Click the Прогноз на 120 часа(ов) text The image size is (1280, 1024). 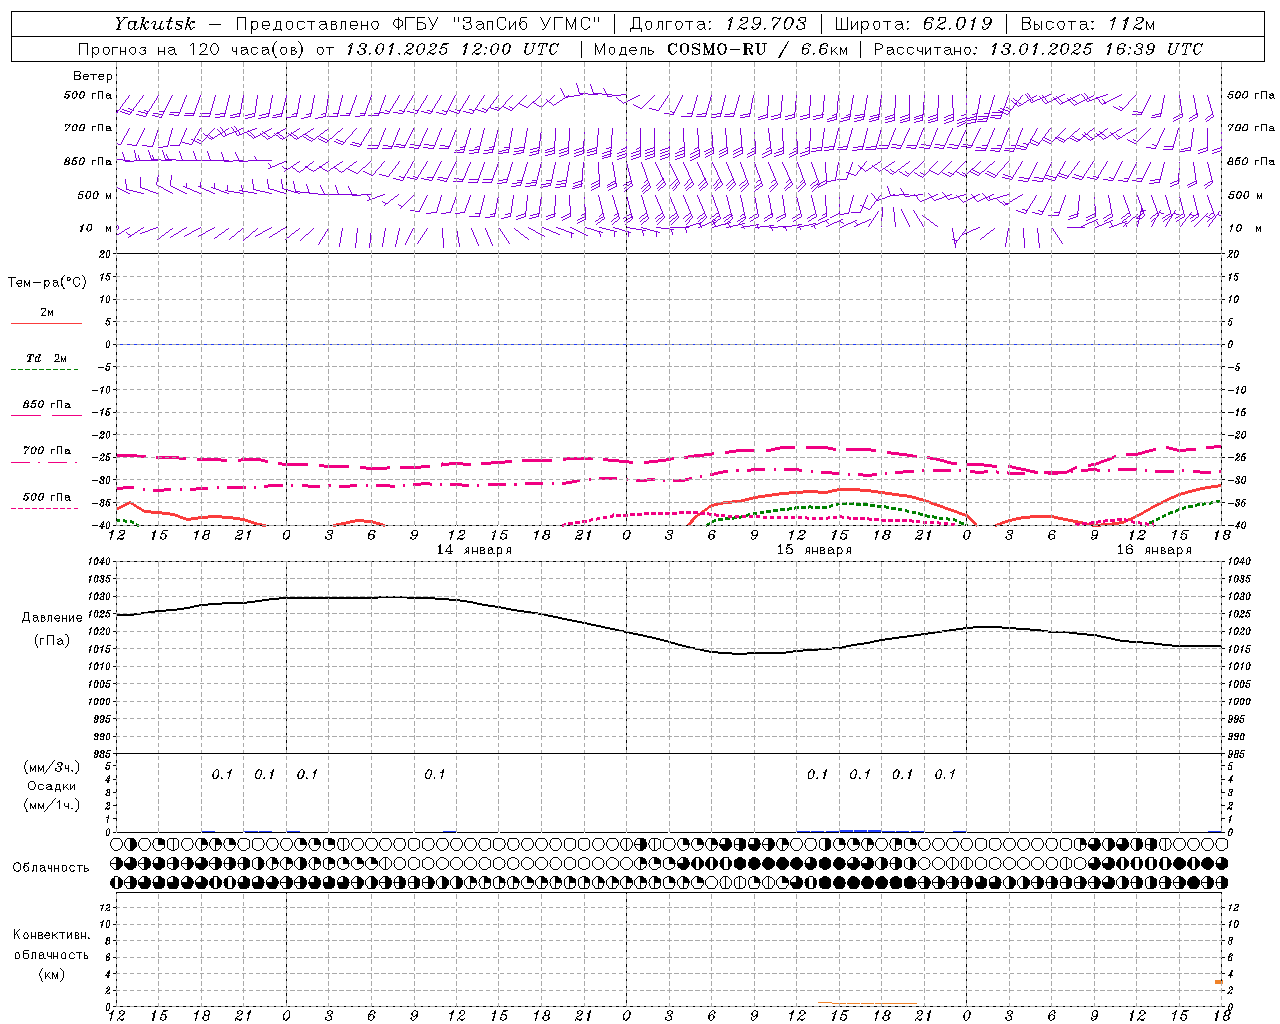[x=192, y=49]
